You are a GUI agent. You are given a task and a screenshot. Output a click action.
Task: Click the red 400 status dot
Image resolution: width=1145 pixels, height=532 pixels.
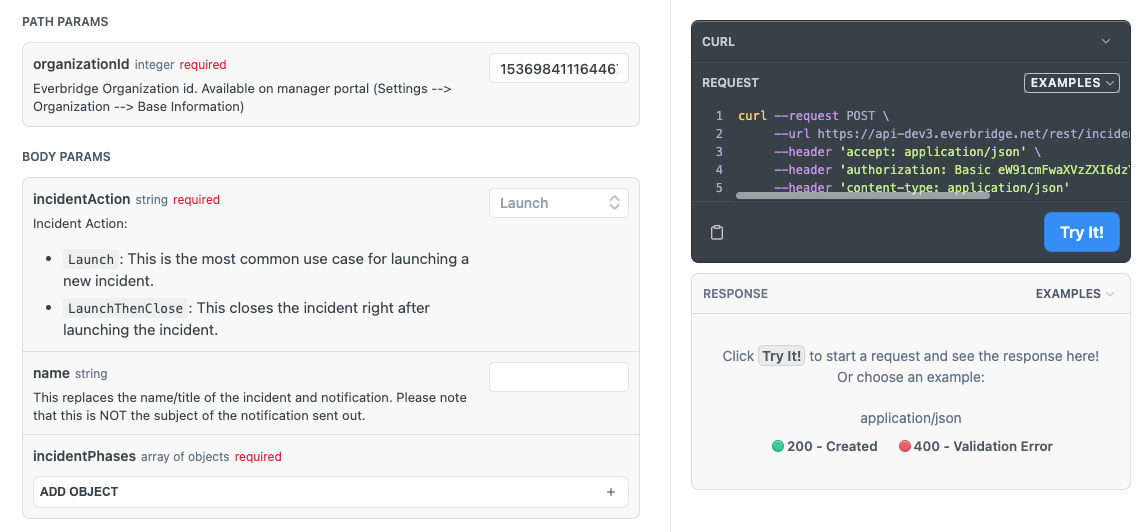pyautogui.click(x=905, y=446)
